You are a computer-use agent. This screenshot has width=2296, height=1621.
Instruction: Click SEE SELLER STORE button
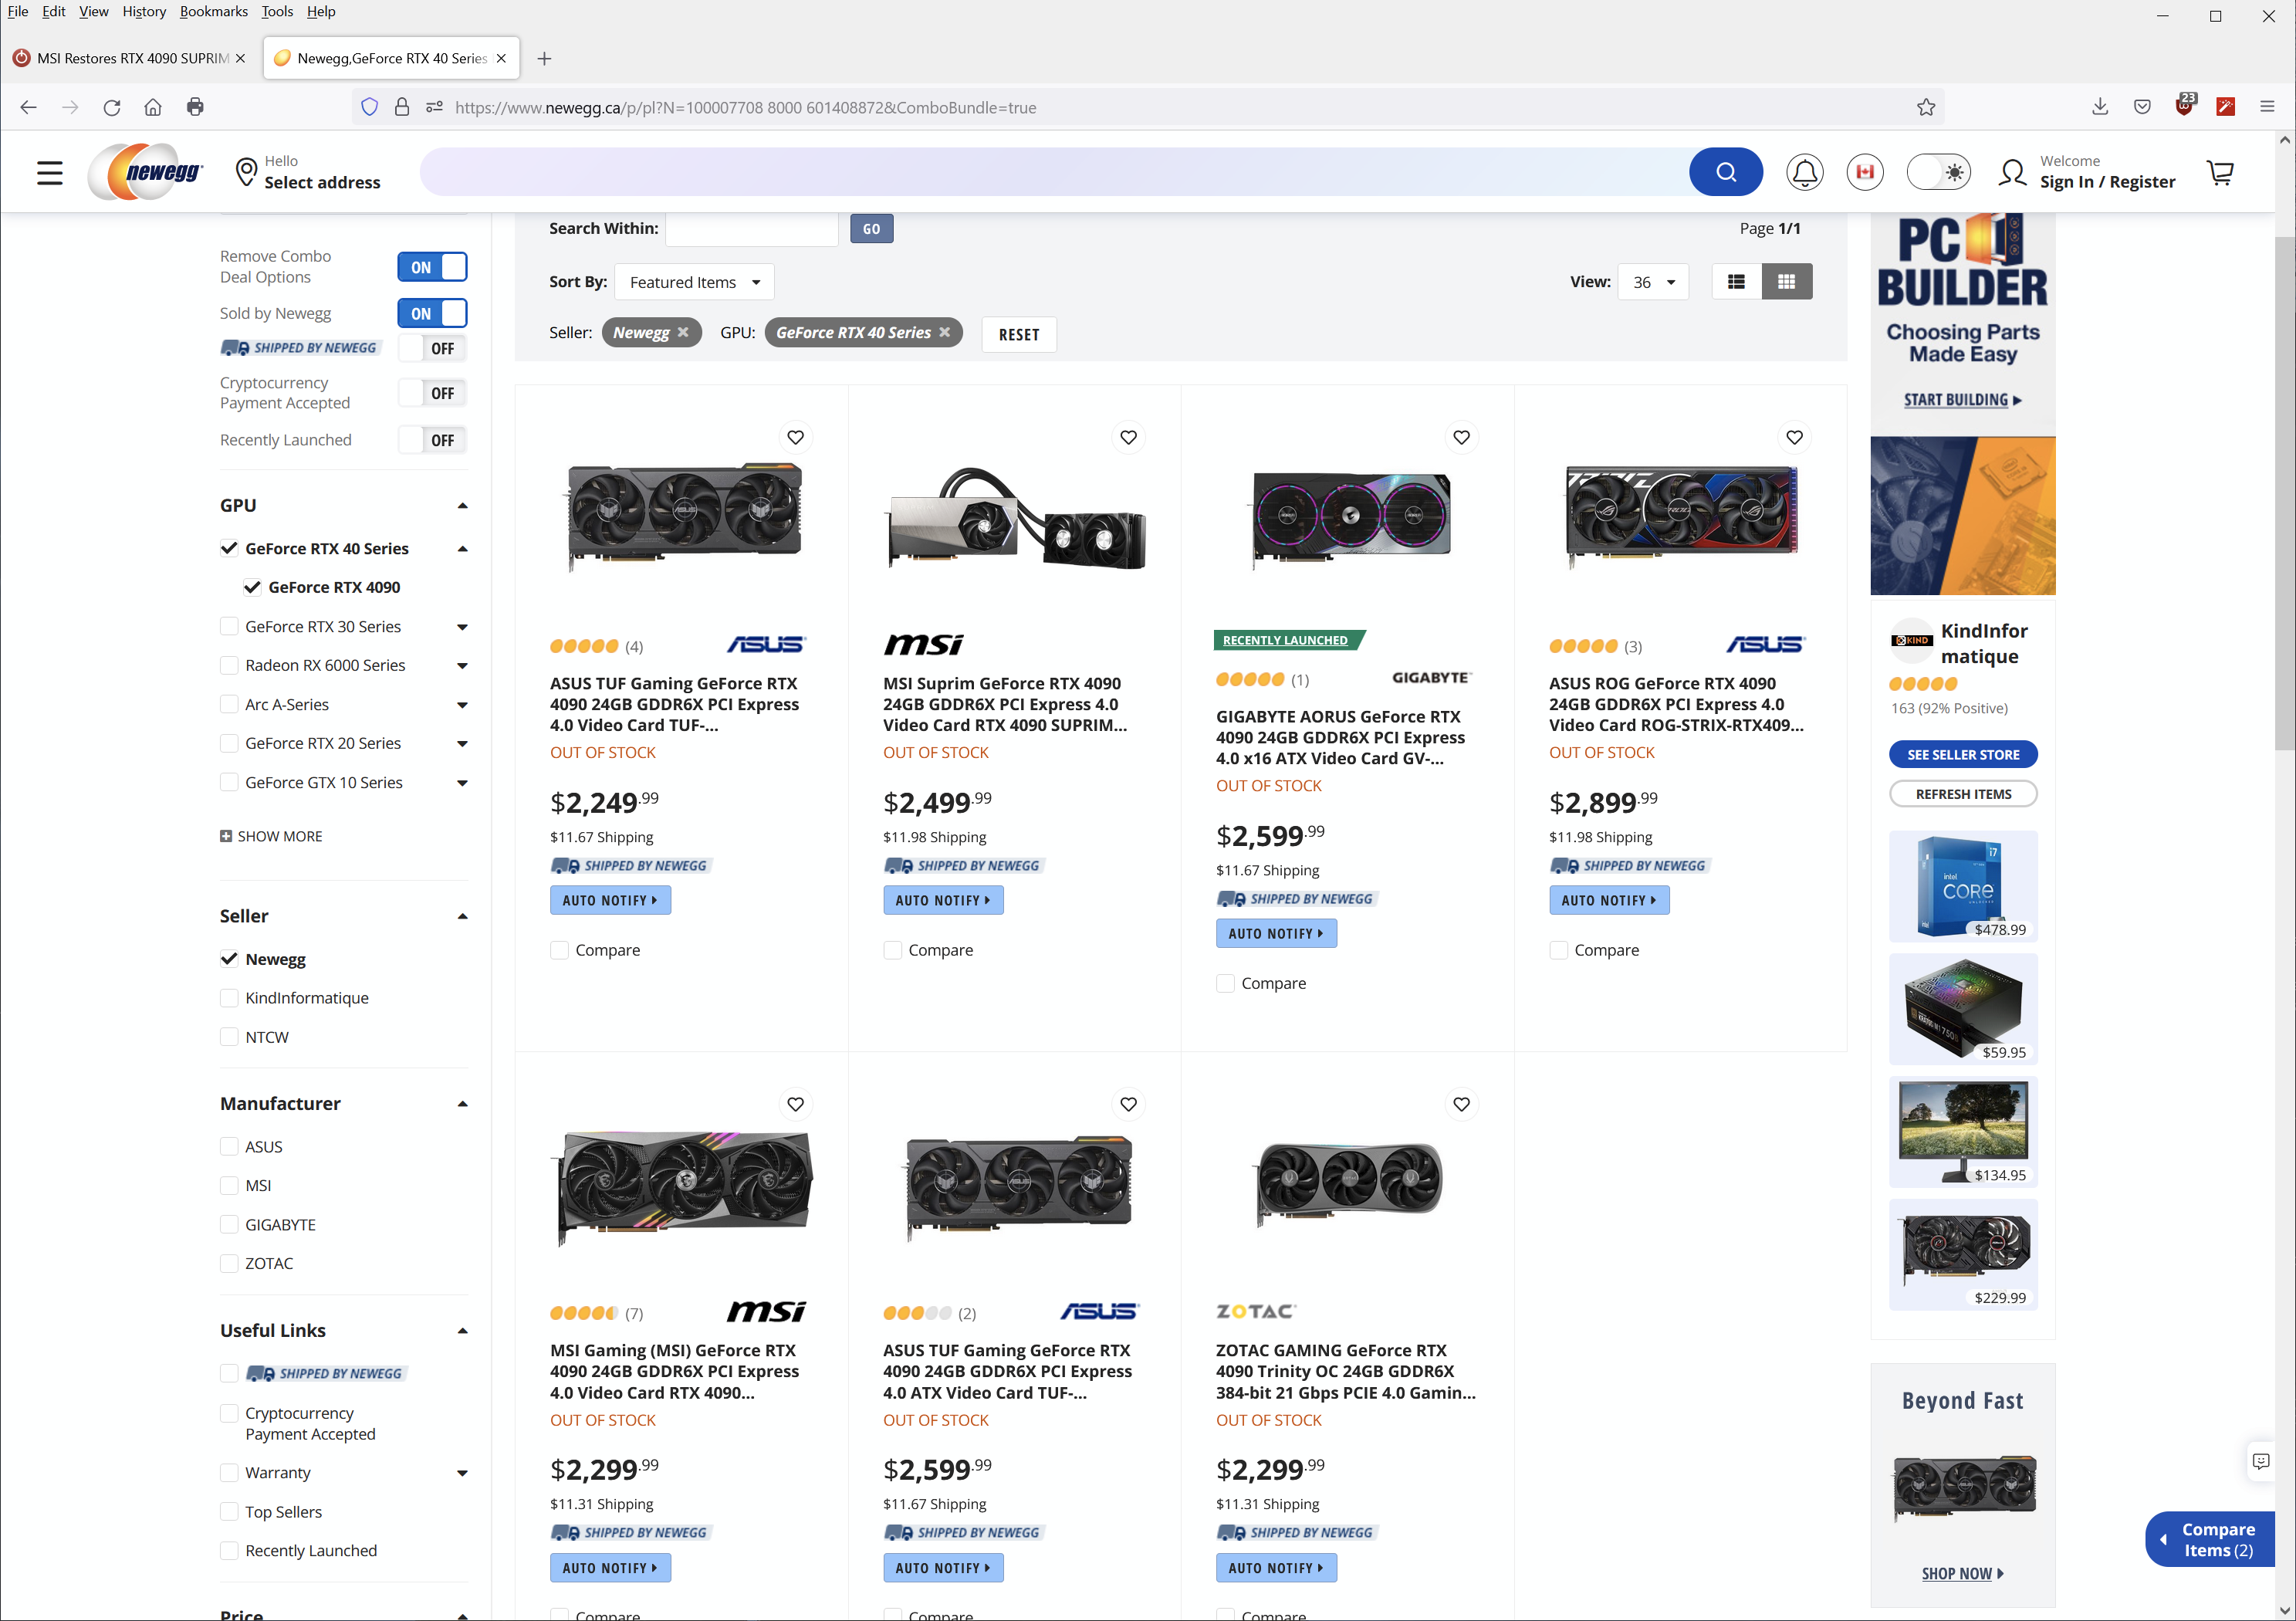pos(1963,754)
